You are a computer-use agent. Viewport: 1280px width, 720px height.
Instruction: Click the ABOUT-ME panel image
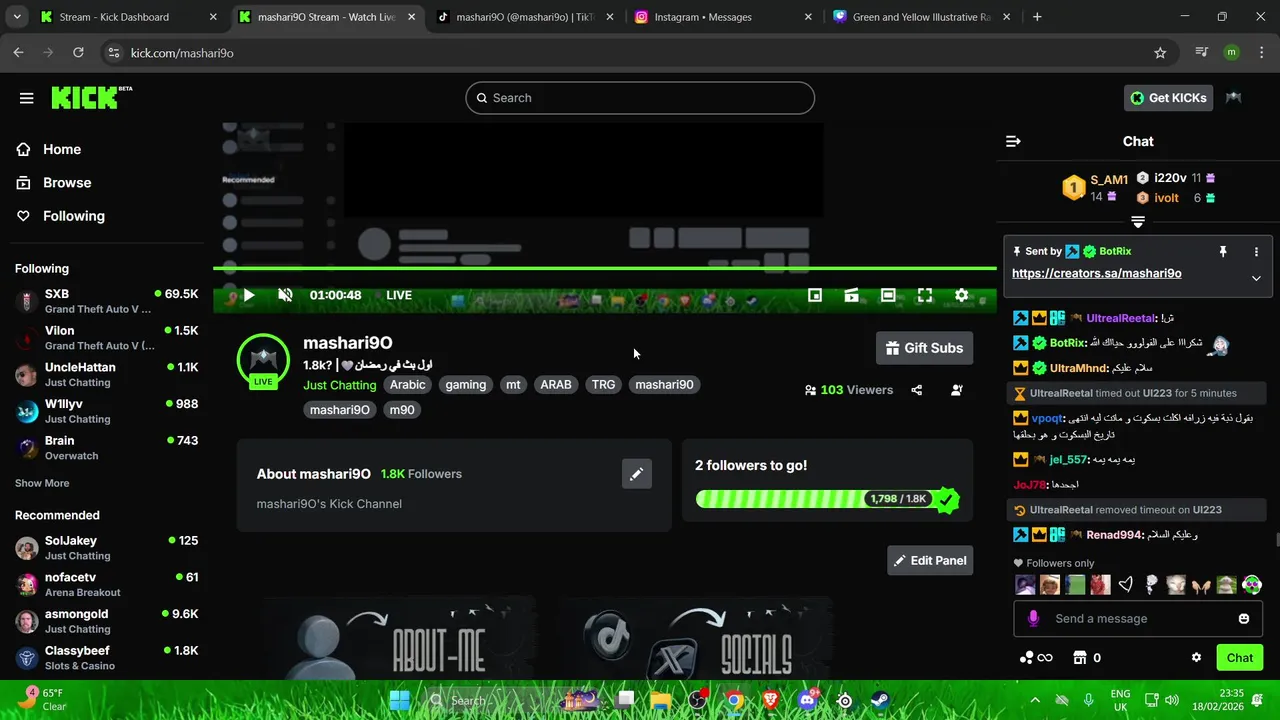tap(397, 640)
